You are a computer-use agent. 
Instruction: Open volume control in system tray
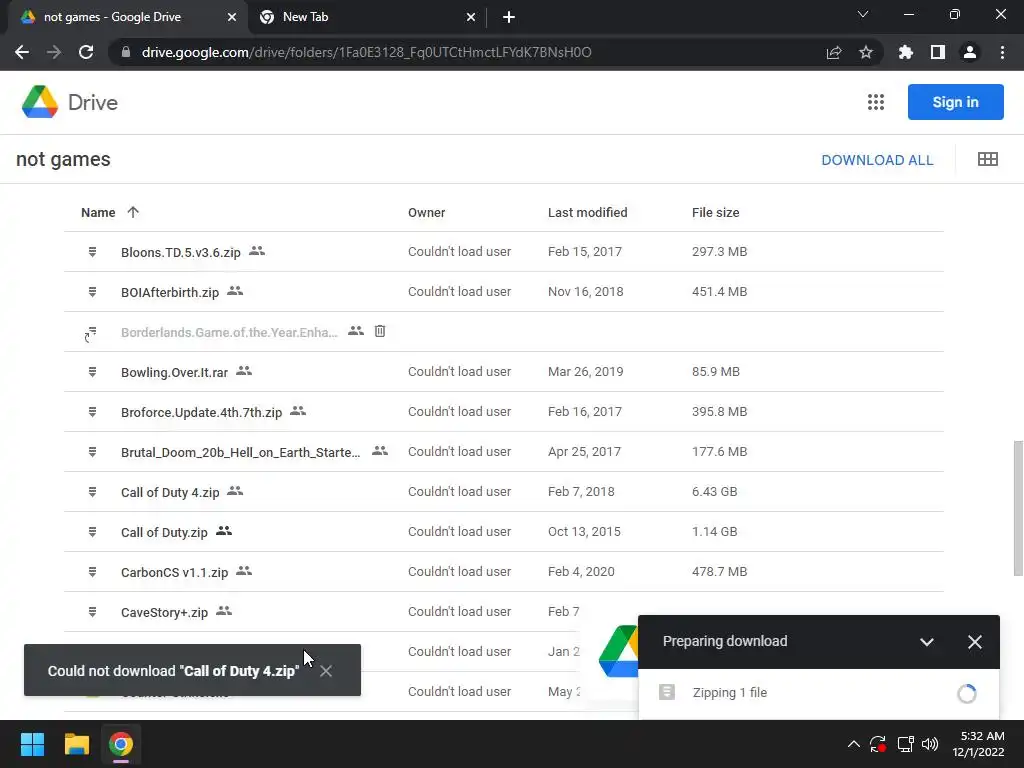tap(930, 744)
